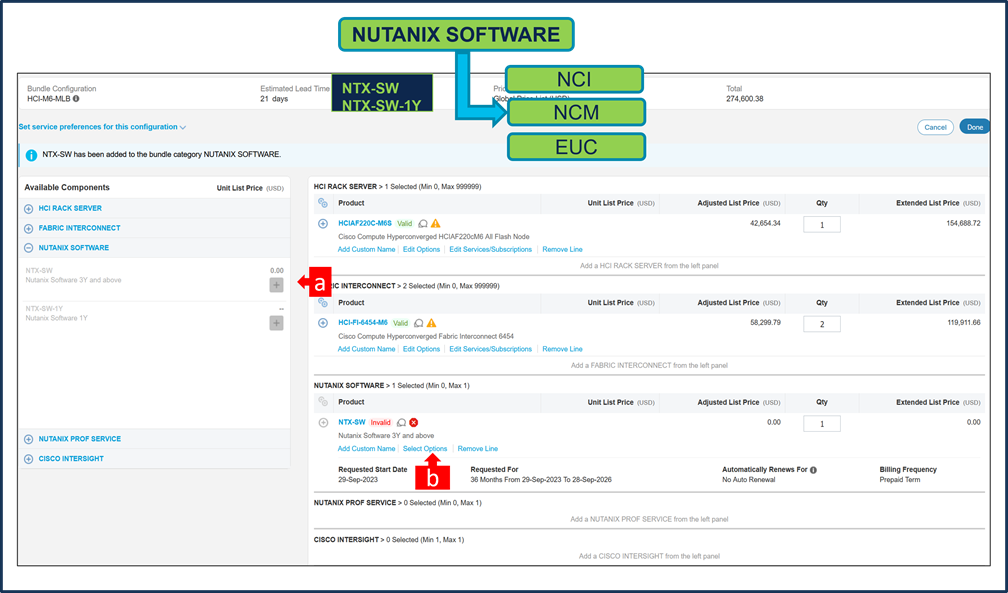Screen dimensions: 1008x593
Task: Click the info icon next to HCI-M6-MLB
Action: [76, 99]
